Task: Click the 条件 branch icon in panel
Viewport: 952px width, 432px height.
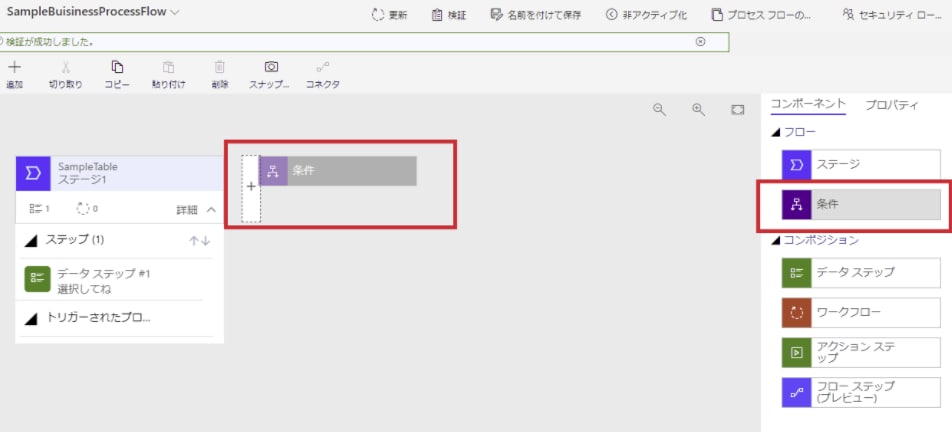Action: point(797,204)
